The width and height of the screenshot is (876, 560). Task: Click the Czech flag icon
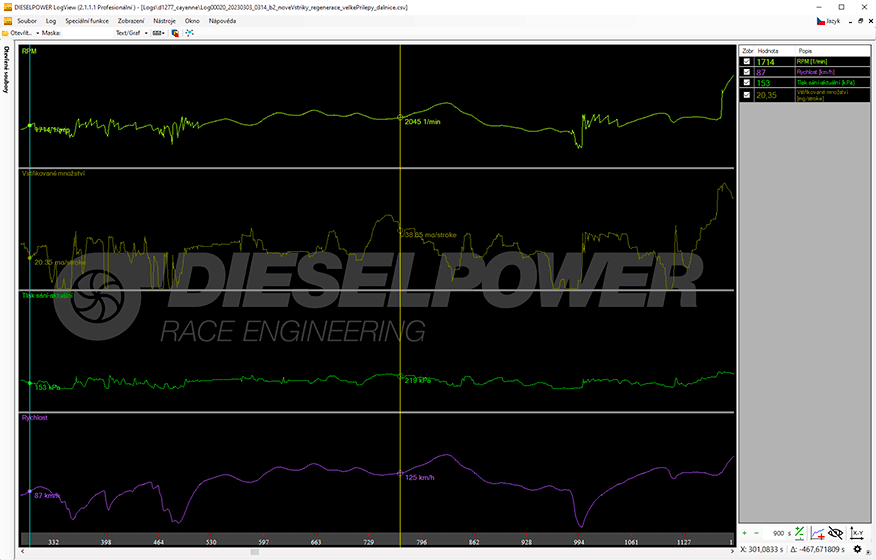point(821,21)
